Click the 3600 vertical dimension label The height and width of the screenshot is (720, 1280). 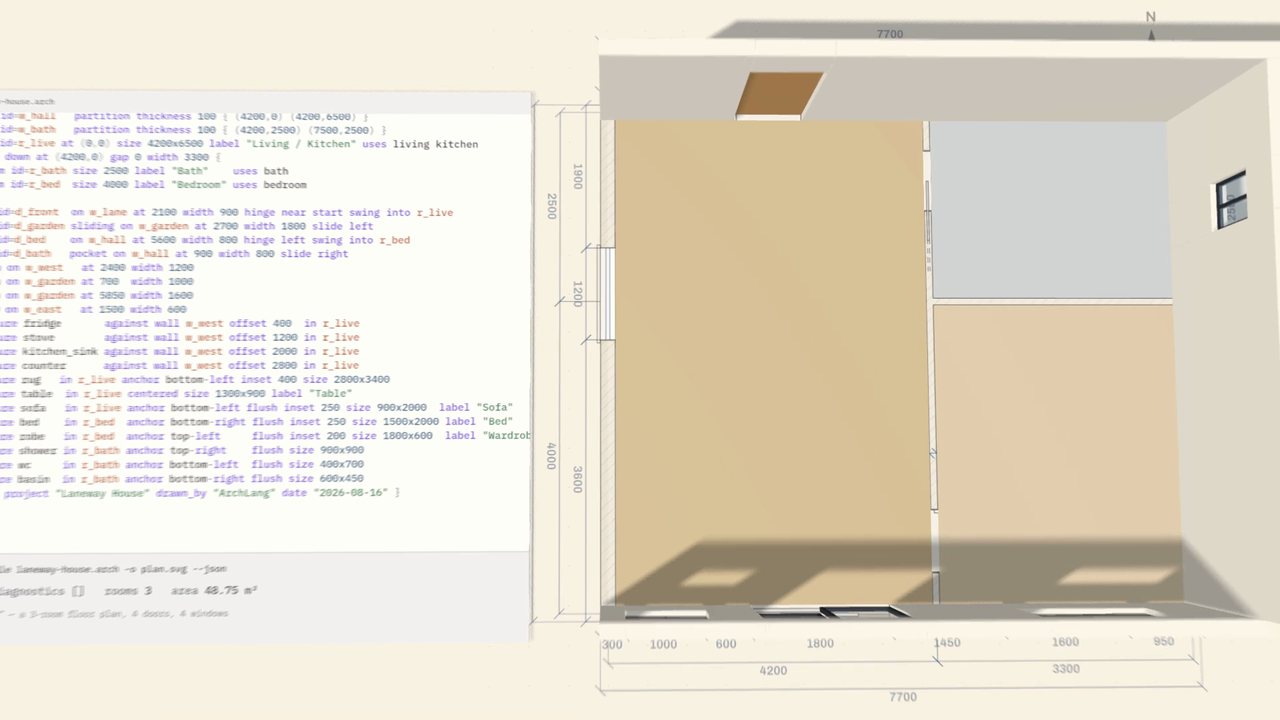point(577,479)
